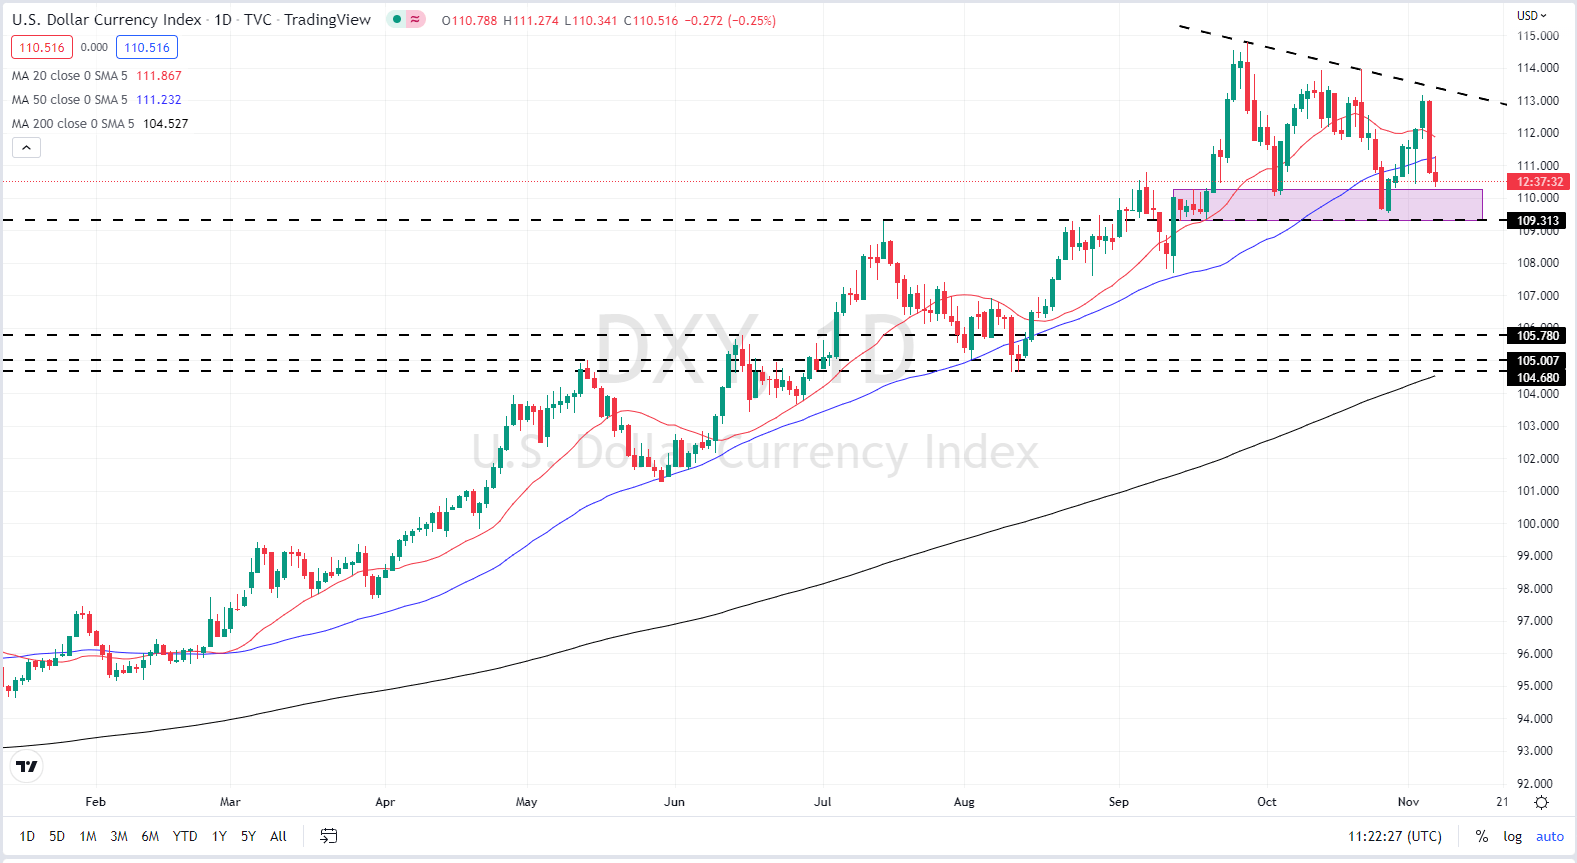Select the 1D time range
This screenshot has width=1577, height=863.
tap(27, 836)
